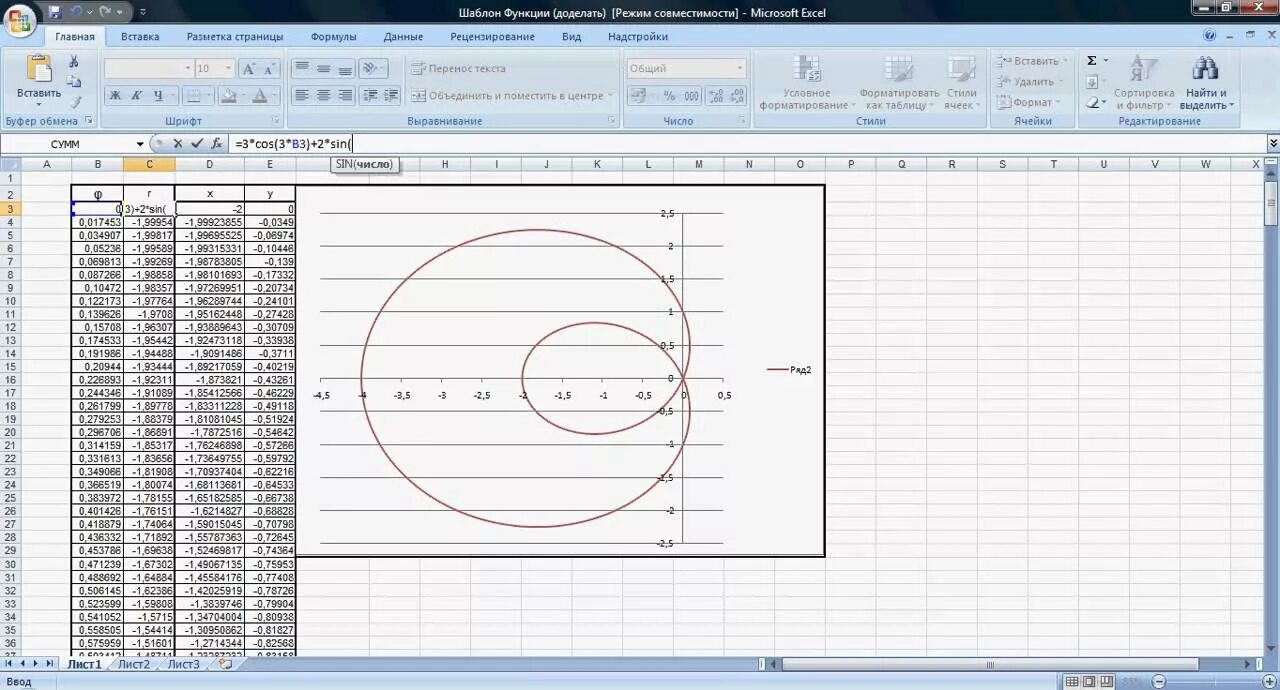Open Условное форматирование menu
1280x690 pixels.
tap(806, 82)
